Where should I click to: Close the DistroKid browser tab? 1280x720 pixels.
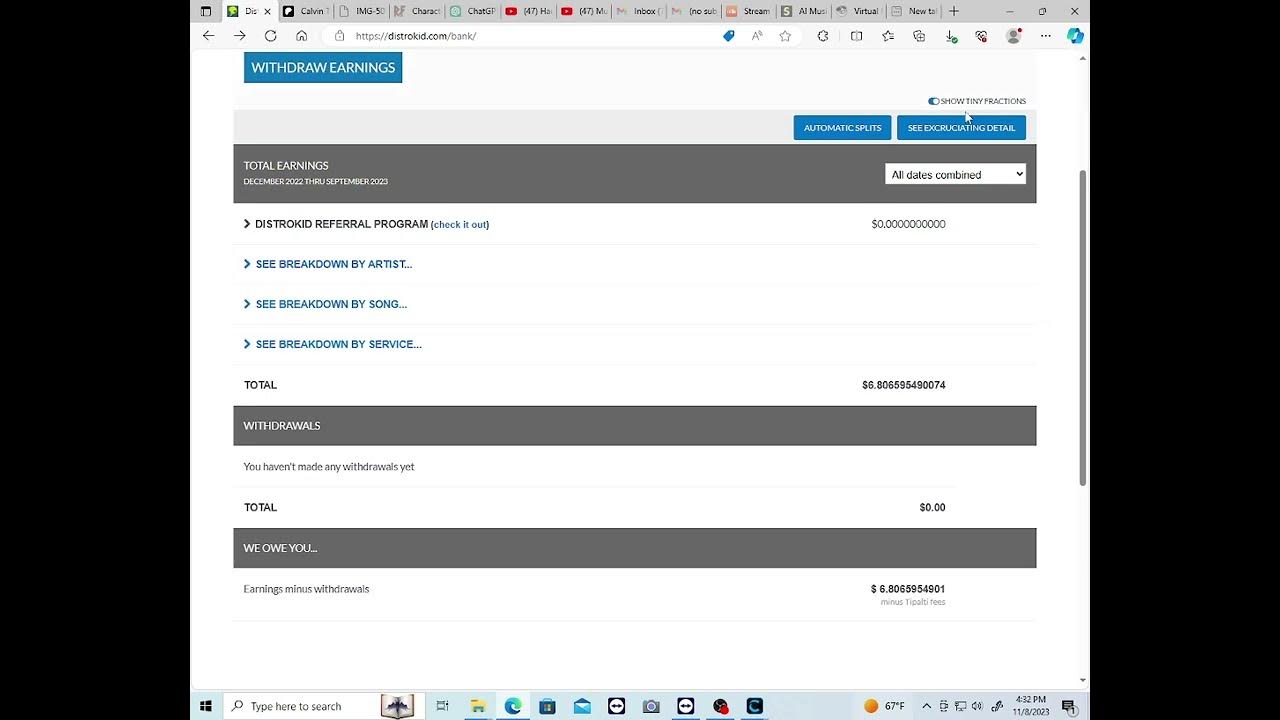tap(267, 11)
